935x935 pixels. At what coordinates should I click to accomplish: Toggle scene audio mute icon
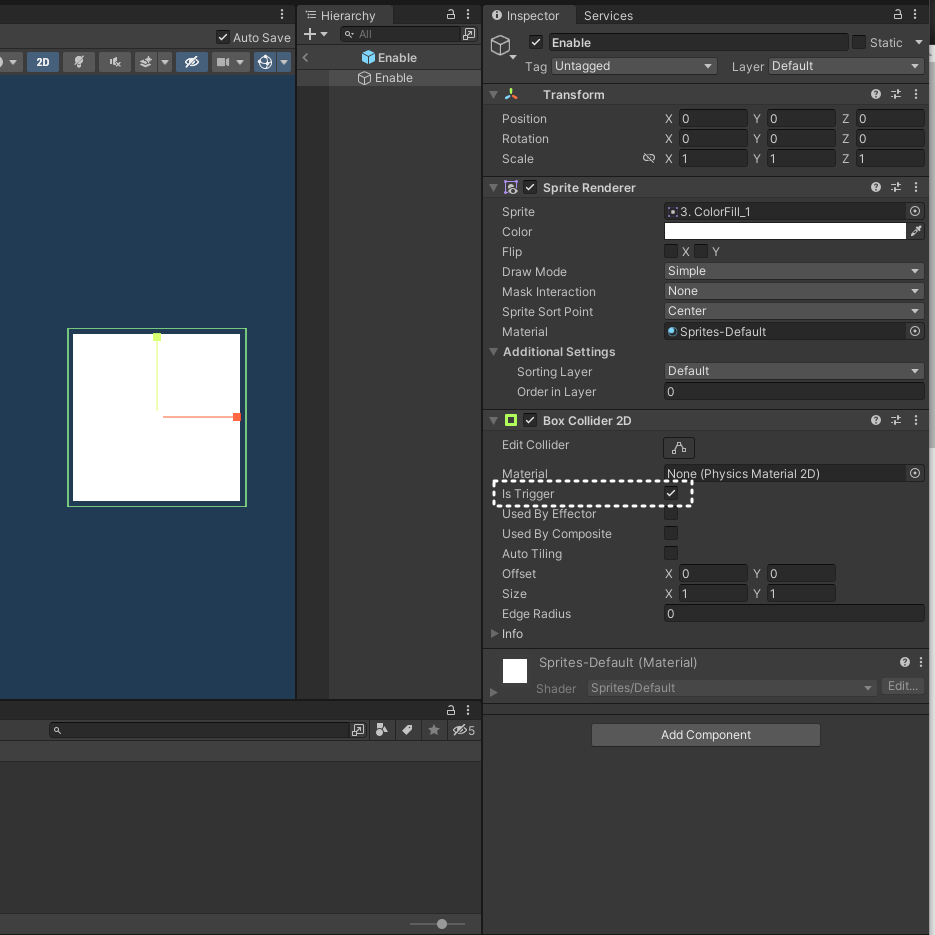click(115, 62)
